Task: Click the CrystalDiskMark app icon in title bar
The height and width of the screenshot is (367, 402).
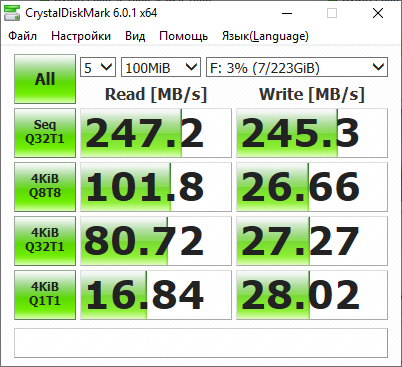Action: [12, 13]
